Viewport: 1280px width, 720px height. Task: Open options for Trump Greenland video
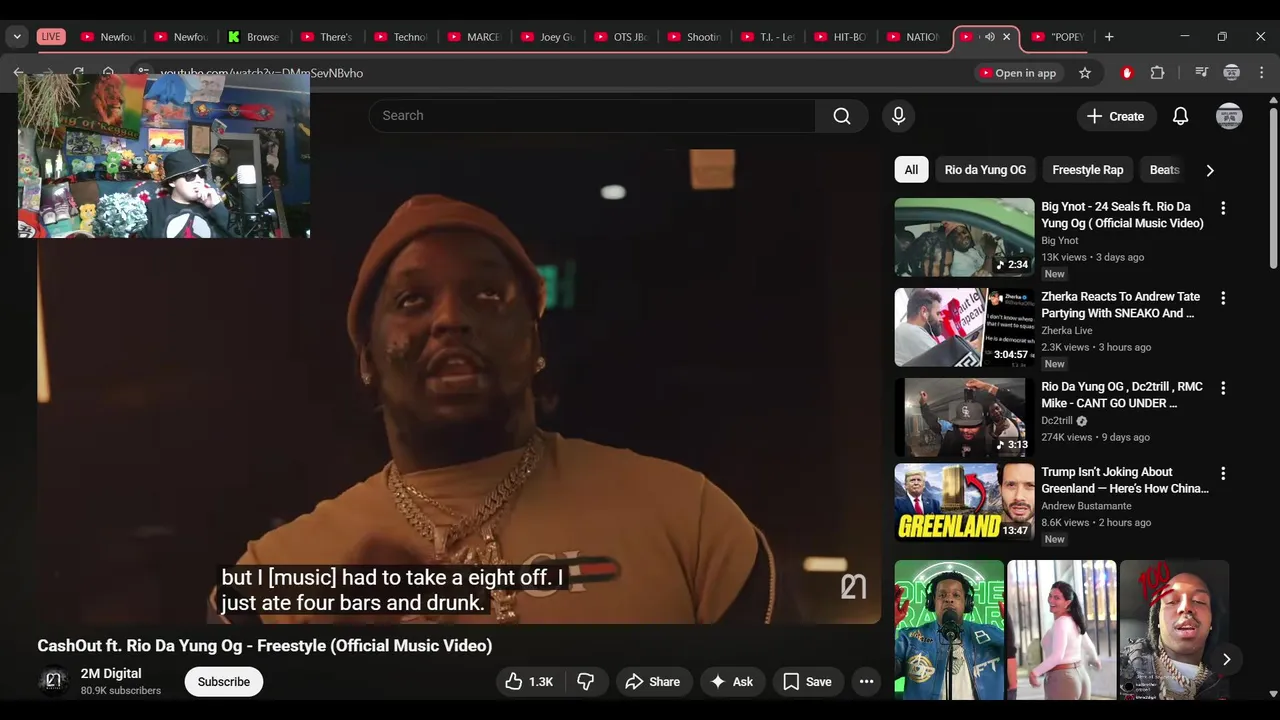pyautogui.click(x=1222, y=473)
